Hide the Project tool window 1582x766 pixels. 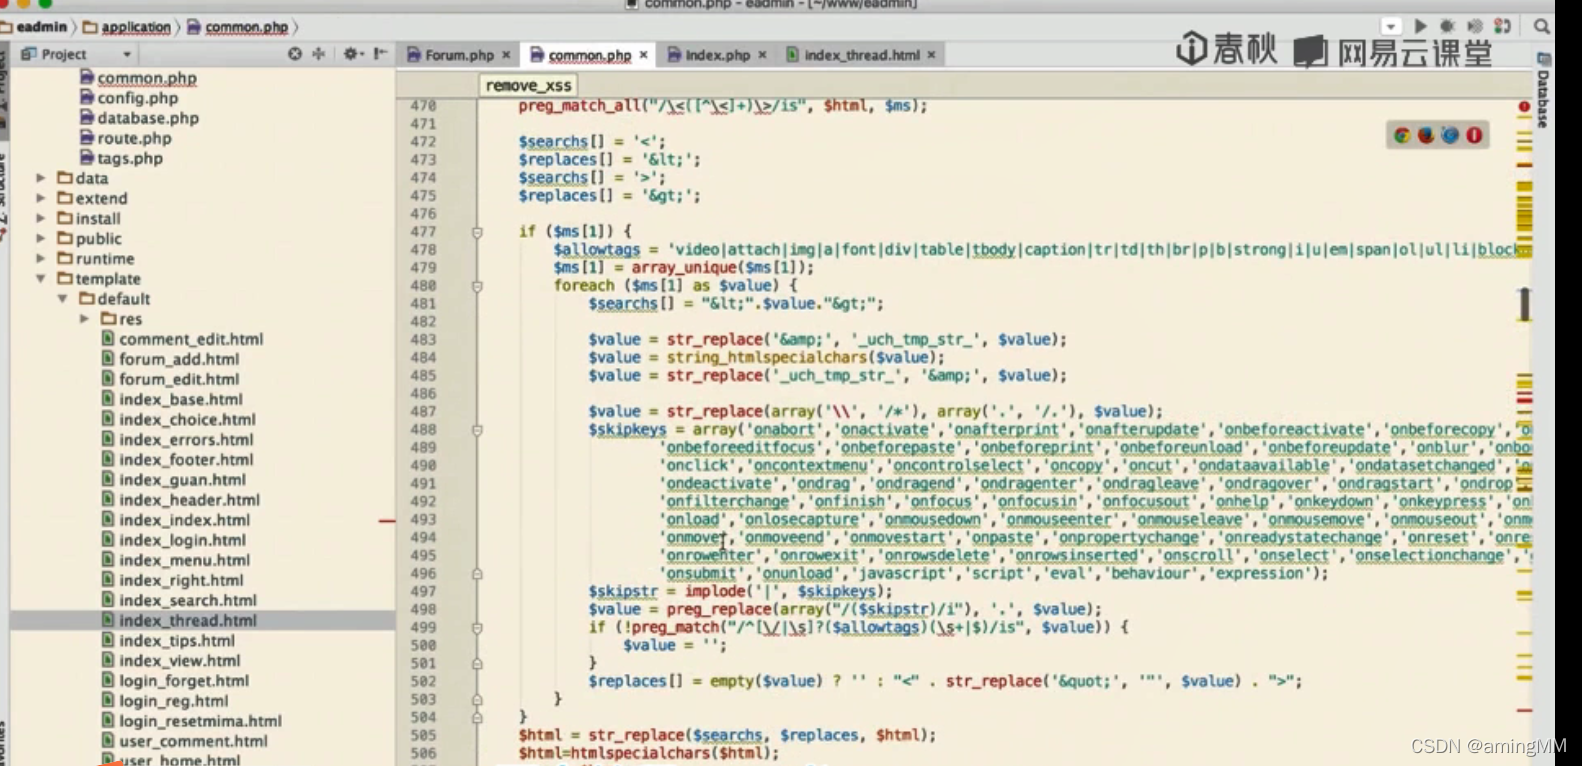[380, 54]
